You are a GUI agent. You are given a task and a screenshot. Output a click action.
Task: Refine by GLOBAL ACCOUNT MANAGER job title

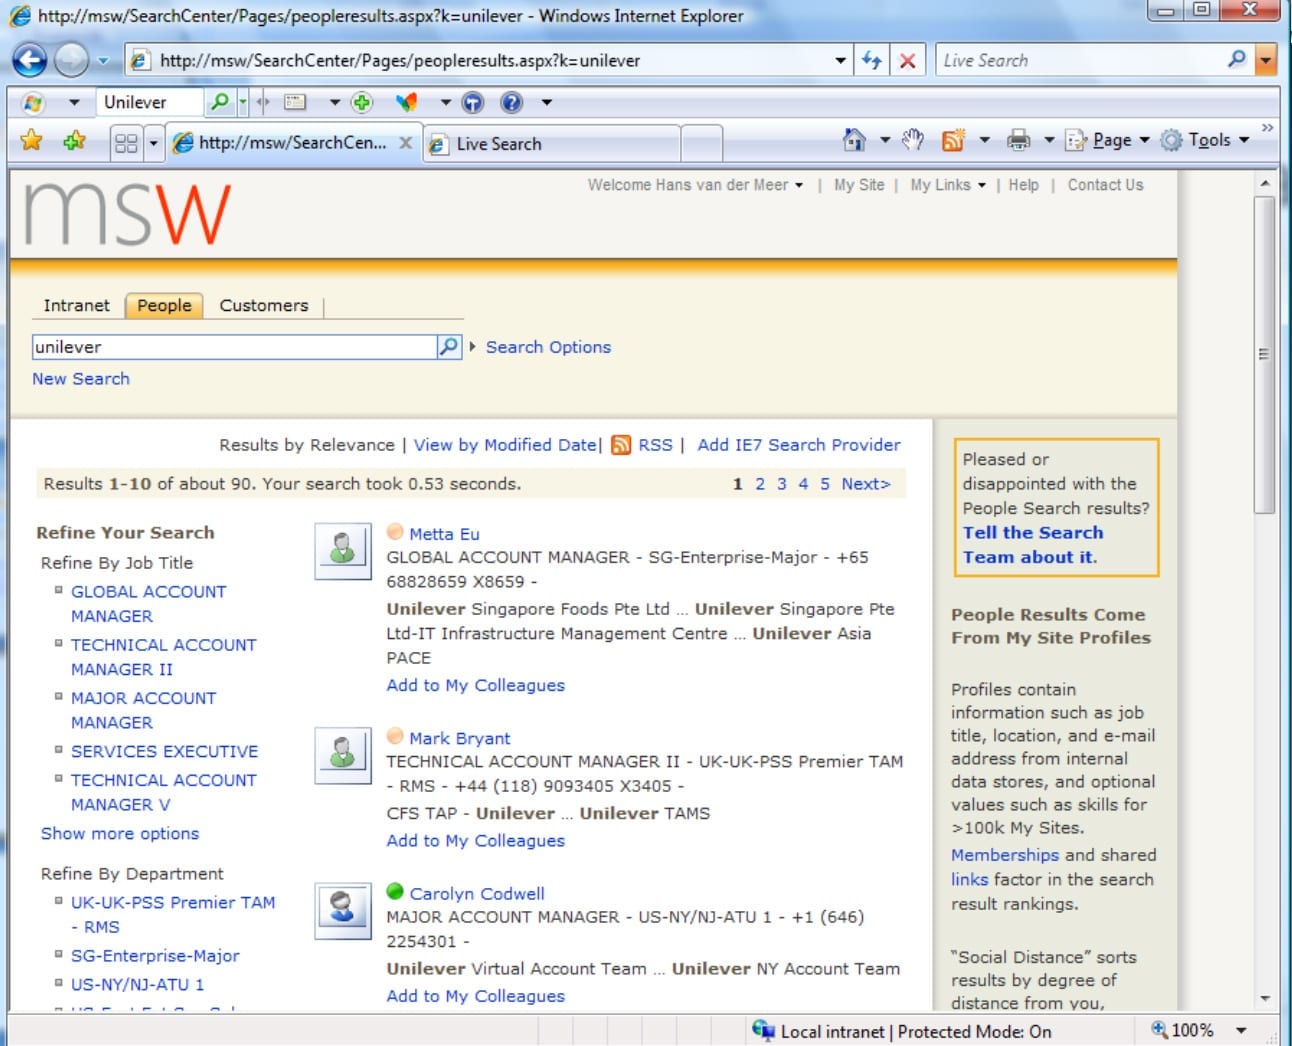[148, 604]
